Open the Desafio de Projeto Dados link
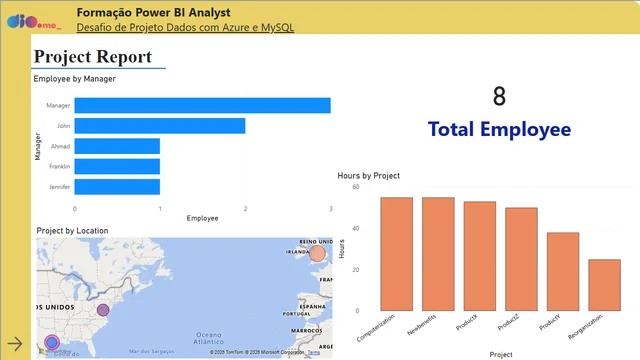The width and height of the screenshot is (640, 360). [185, 27]
